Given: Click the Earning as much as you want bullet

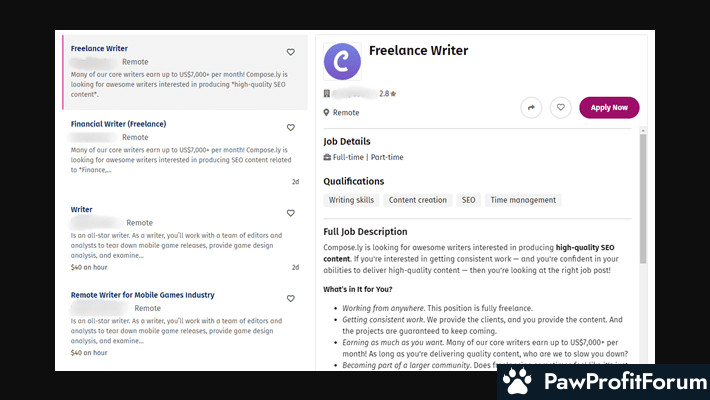Looking at the screenshot, I should (485, 348).
